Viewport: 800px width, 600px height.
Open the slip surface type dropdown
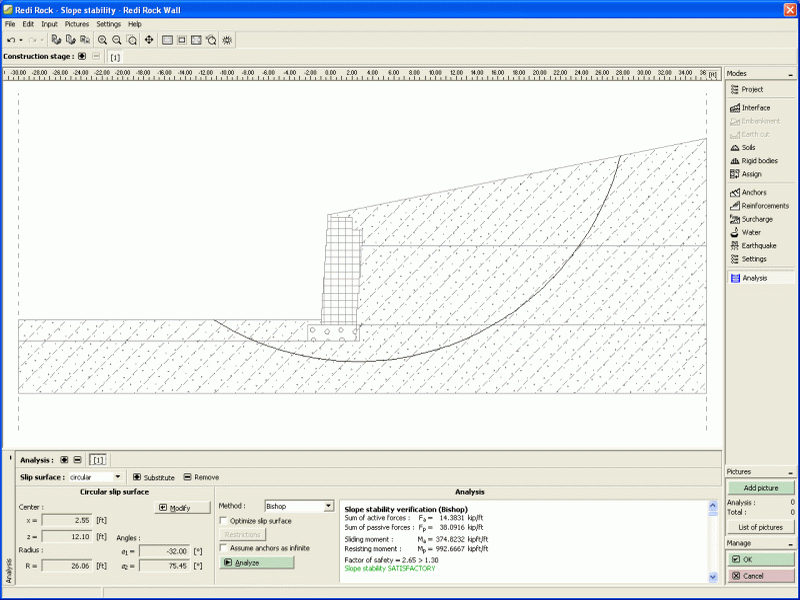[119, 477]
